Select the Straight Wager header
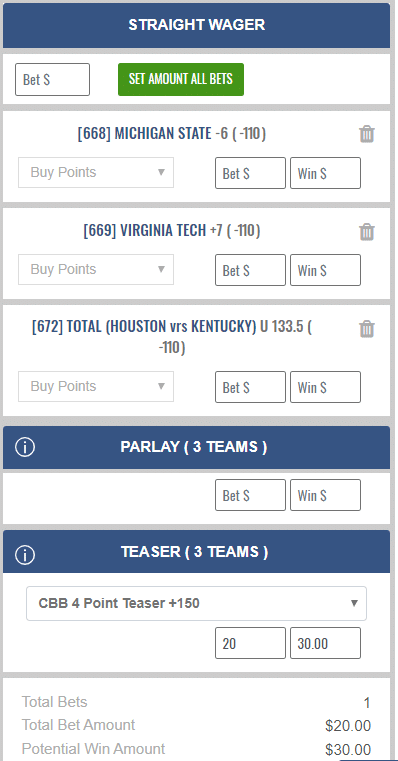The height and width of the screenshot is (761, 398). click(x=197, y=25)
